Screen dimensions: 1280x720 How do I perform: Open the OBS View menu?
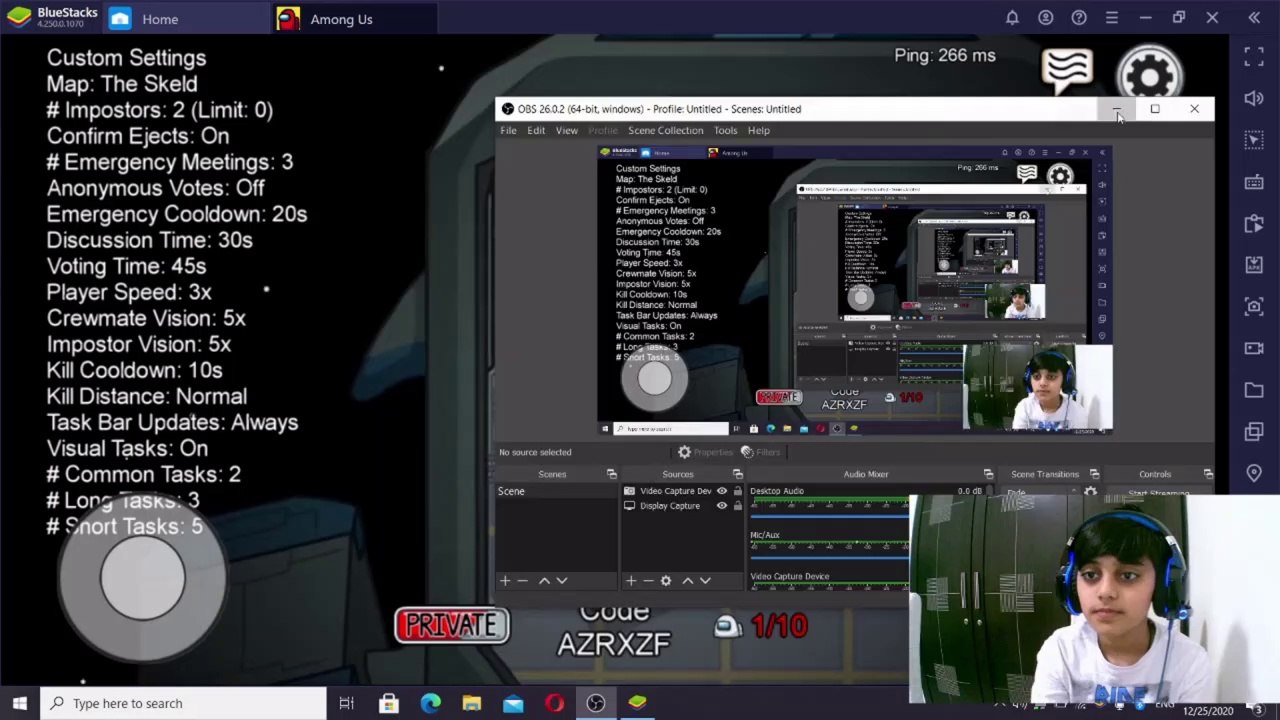(x=566, y=130)
